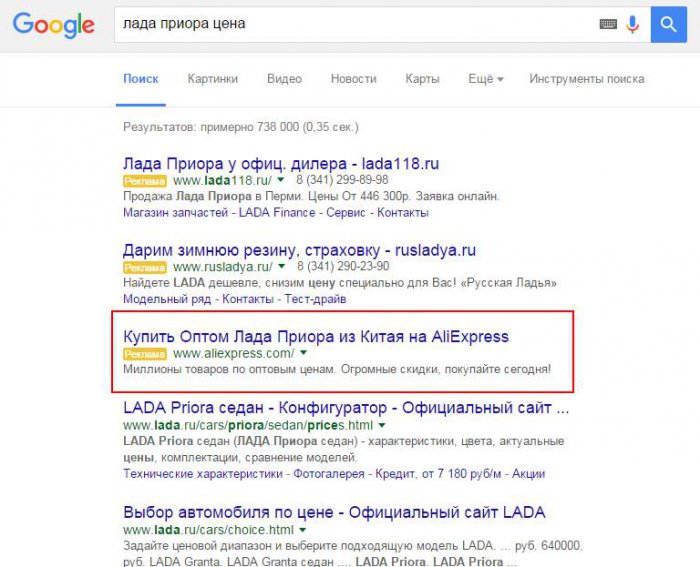Open the rusladya.ru ad result title
Image resolution: width=700 pixels, height=567 pixels.
[299, 250]
